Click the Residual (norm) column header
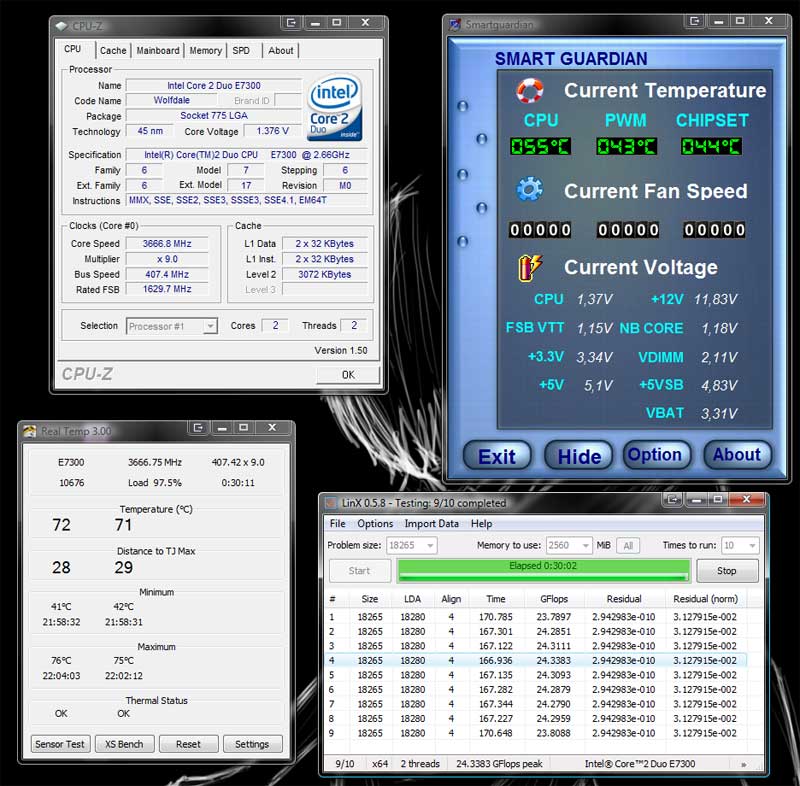The width and height of the screenshot is (800, 786). pos(706,599)
